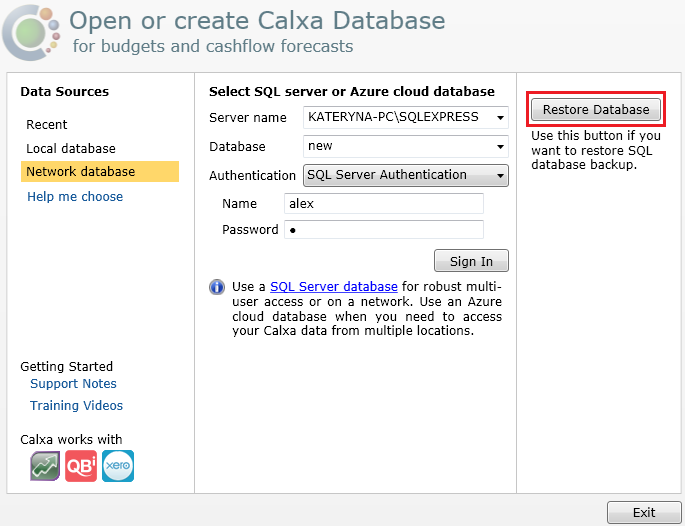Click the red QBi QuickBooks icon
The width and height of the screenshot is (685, 526).
pos(81,466)
